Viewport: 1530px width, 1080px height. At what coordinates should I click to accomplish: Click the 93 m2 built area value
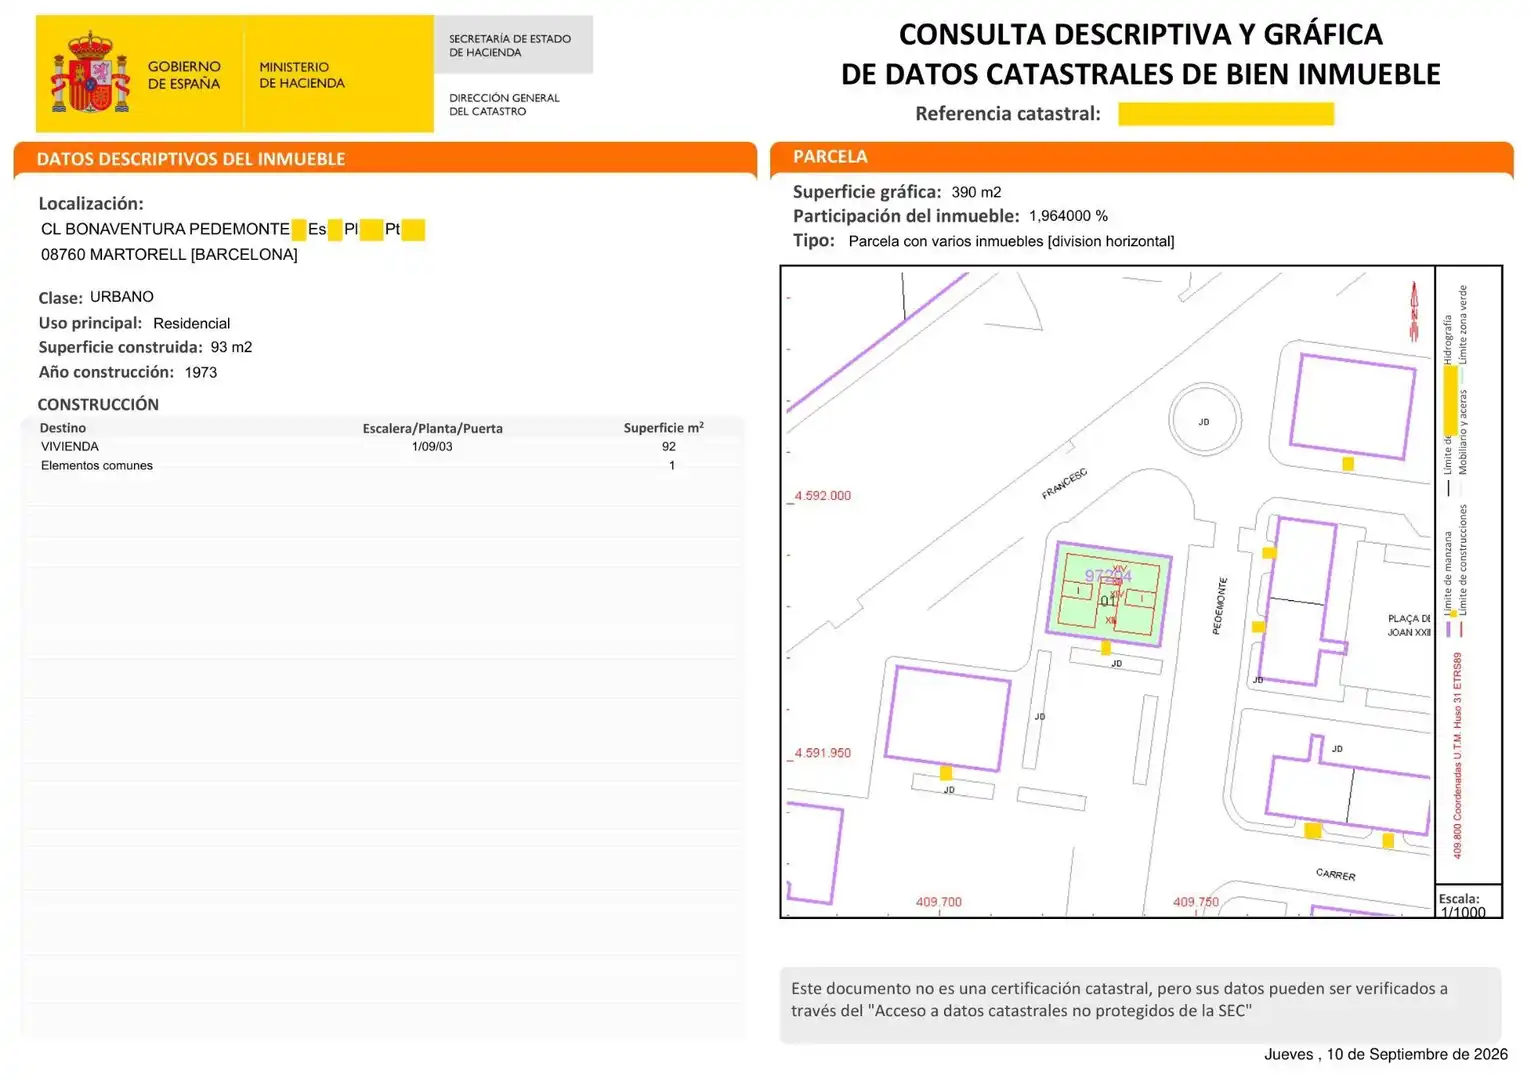231,347
